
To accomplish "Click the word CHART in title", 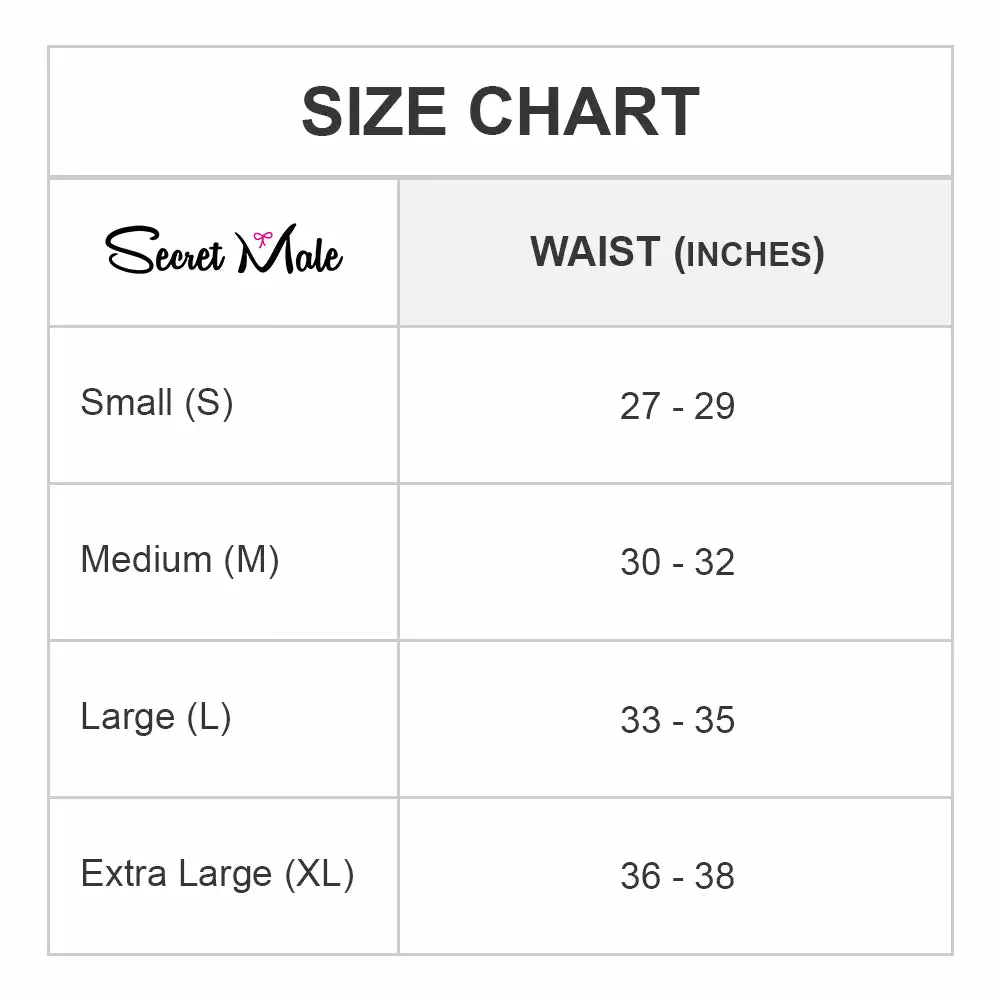I will pyautogui.click(x=583, y=112).
